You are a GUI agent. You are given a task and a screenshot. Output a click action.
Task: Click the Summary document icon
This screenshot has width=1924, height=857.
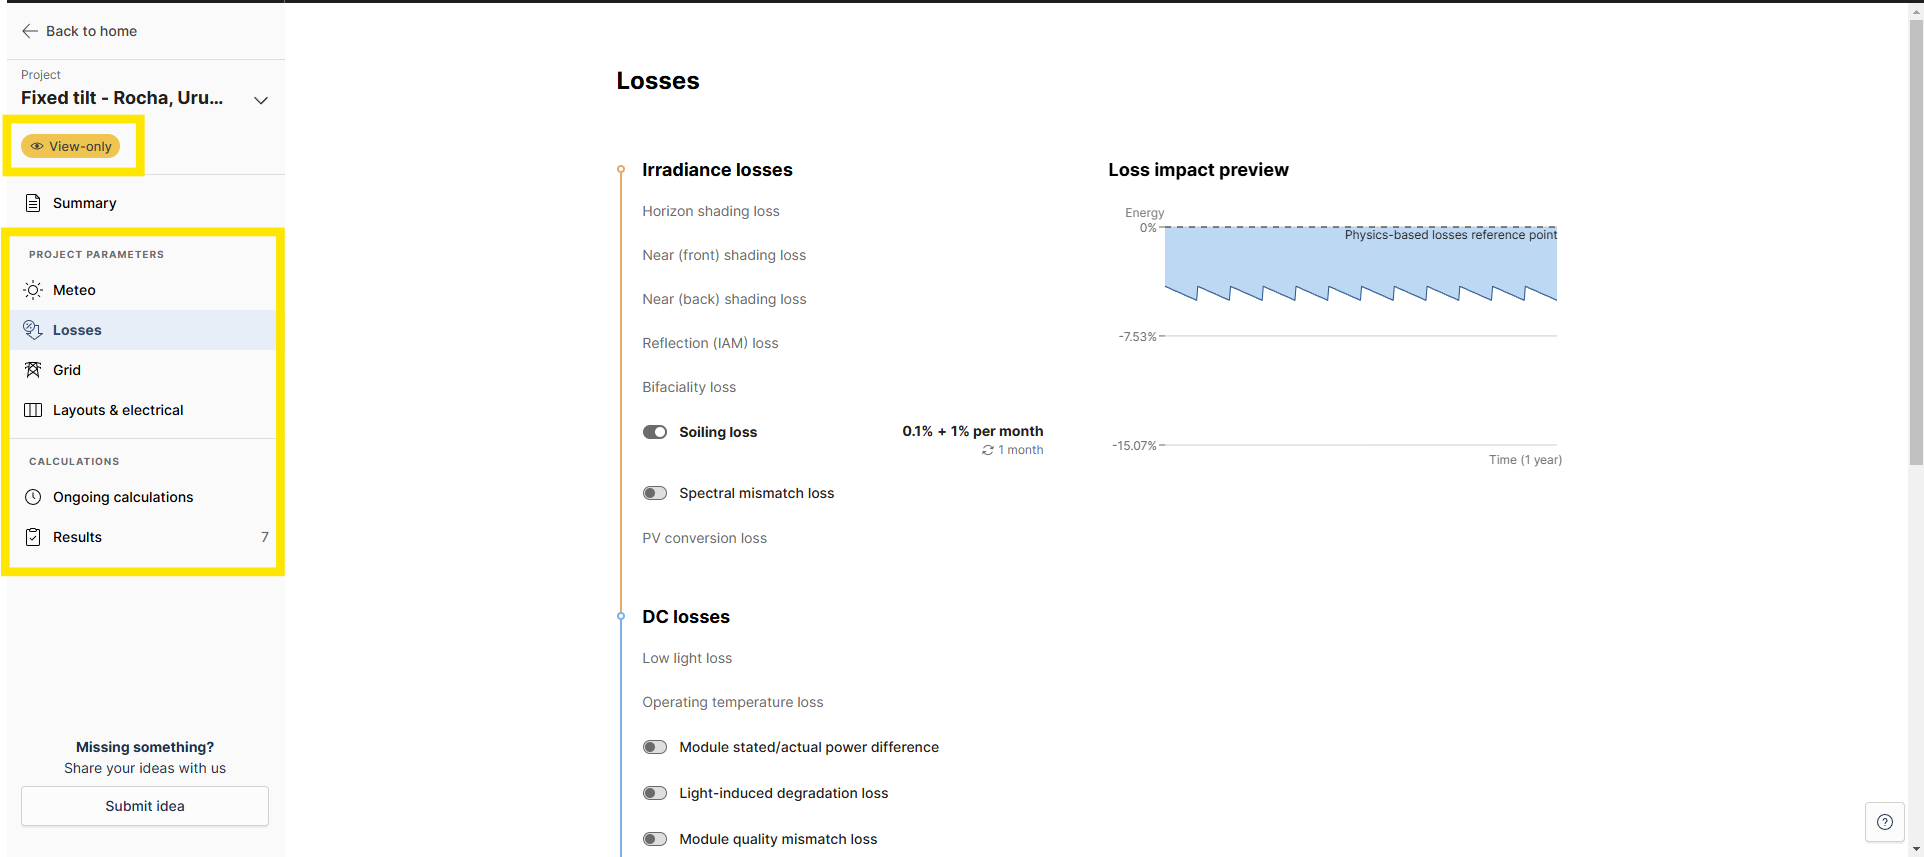click(x=33, y=203)
